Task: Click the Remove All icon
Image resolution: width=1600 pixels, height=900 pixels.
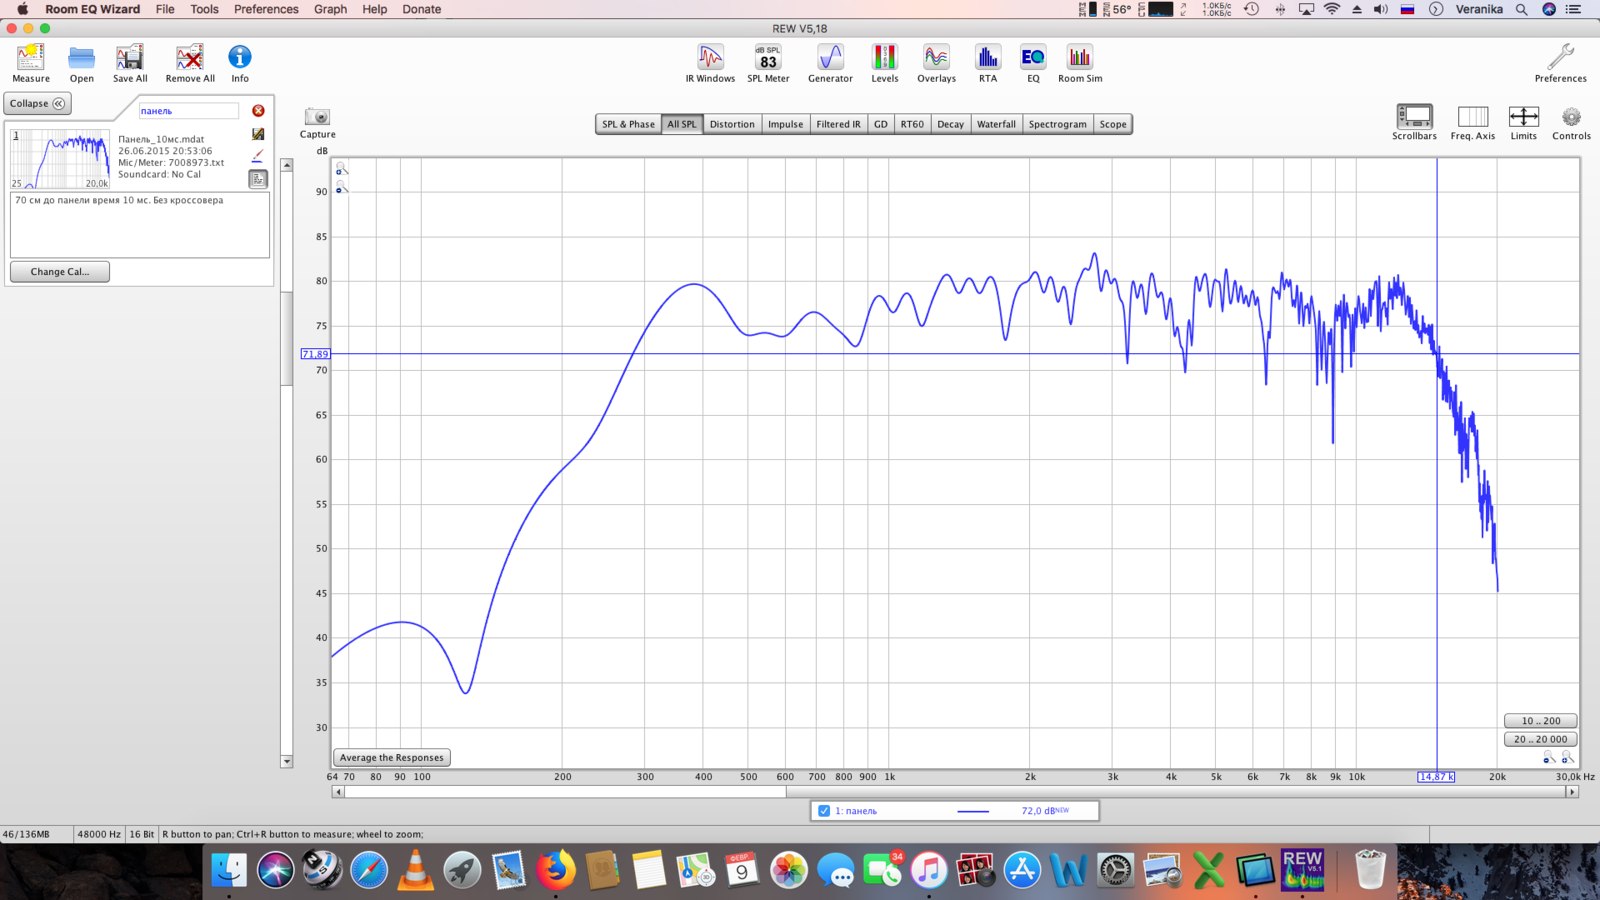Action: pyautogui.click(x=190, y=64)
